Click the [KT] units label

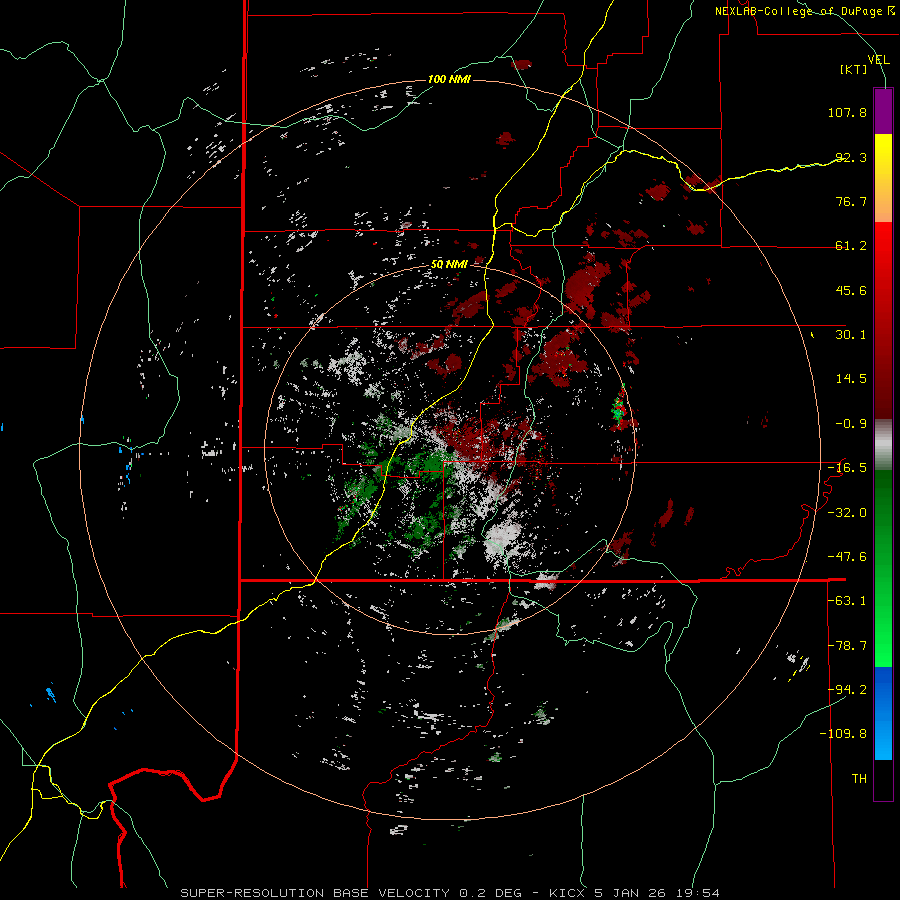click(x=854, y=69)
